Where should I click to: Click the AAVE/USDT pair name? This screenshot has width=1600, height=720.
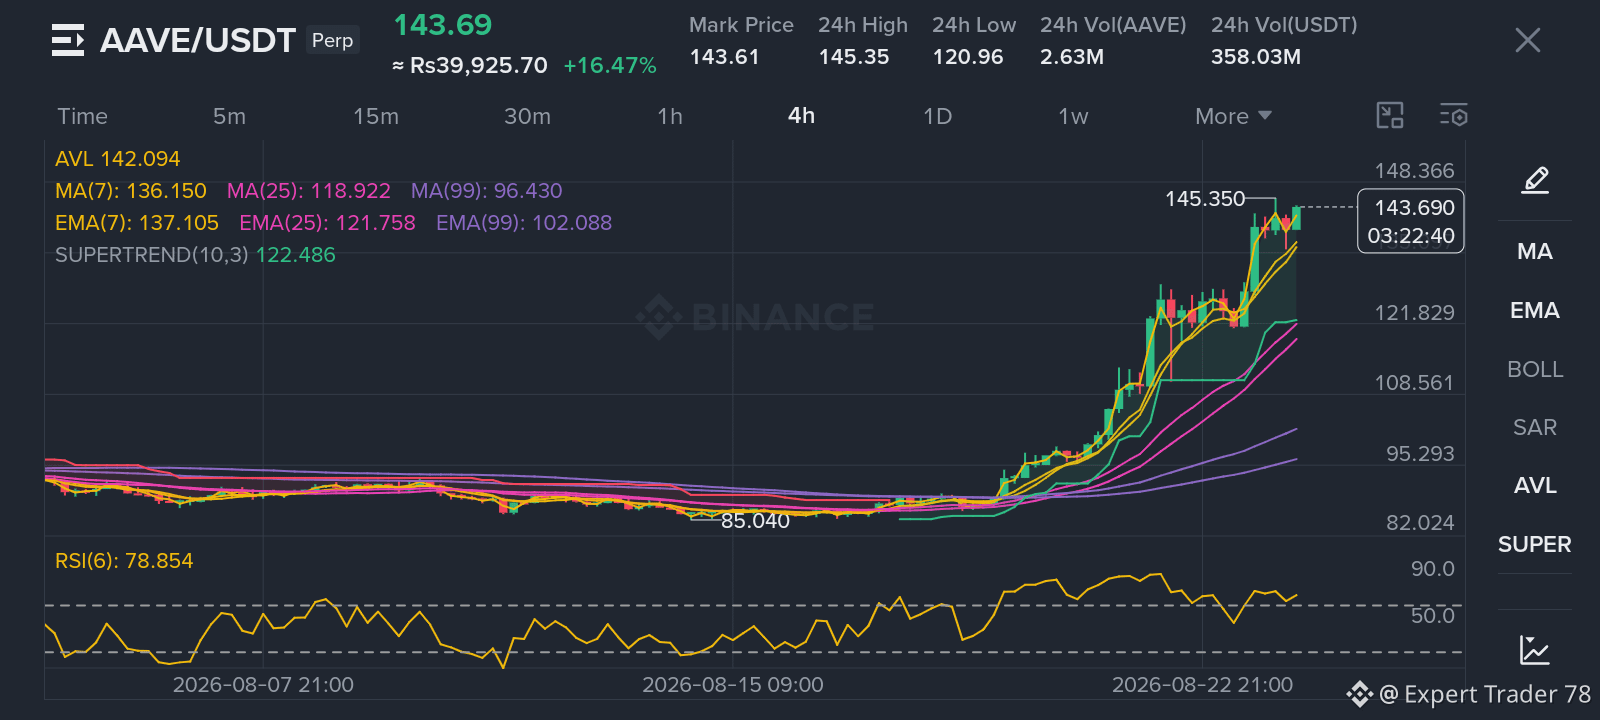pyautogui.click(x=198, y=40)
